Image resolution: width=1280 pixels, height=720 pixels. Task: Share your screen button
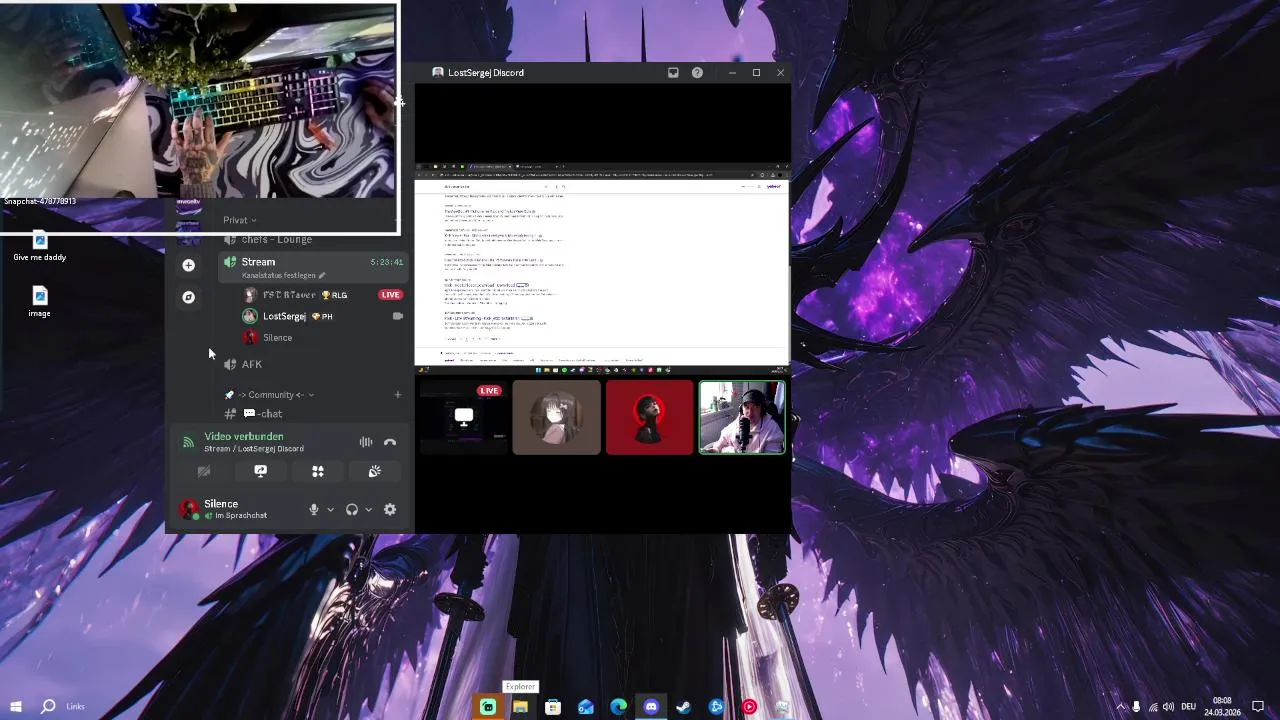[x=261, y=471]
